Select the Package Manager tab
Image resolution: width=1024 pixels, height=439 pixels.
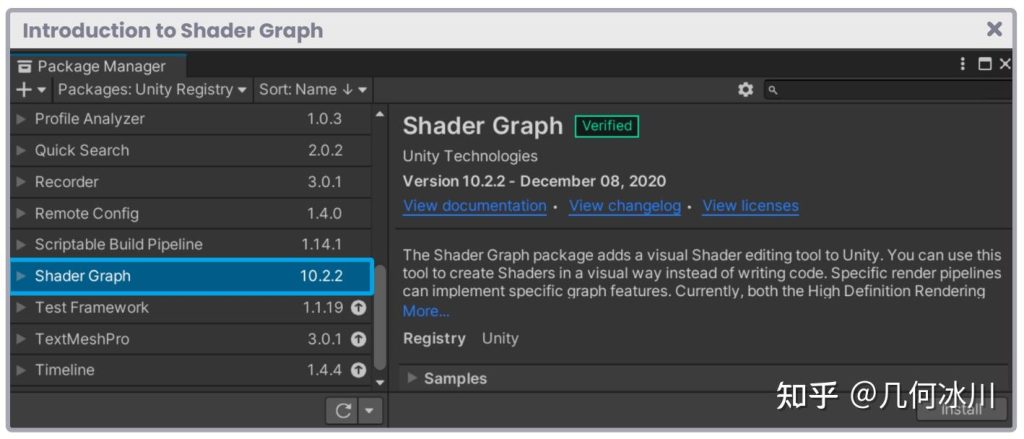click(x=98, y=66)
